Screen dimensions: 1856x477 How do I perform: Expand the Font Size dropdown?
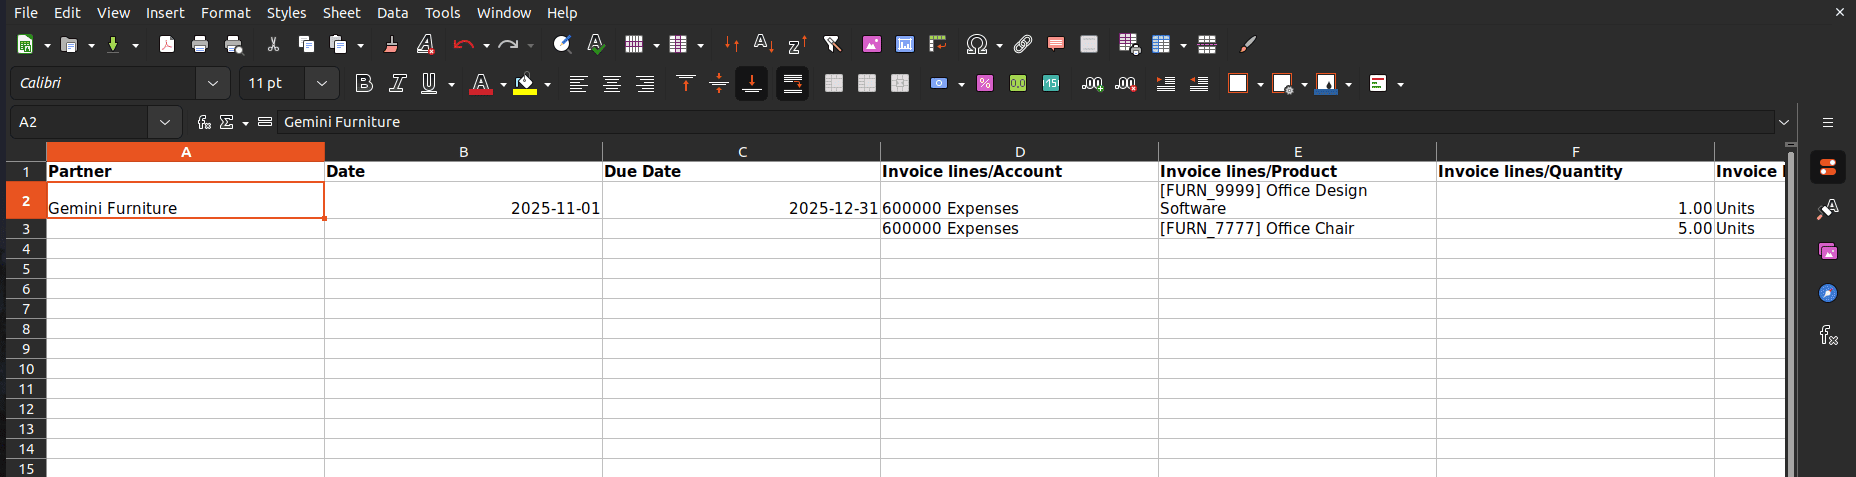click(x=322, y=83)
